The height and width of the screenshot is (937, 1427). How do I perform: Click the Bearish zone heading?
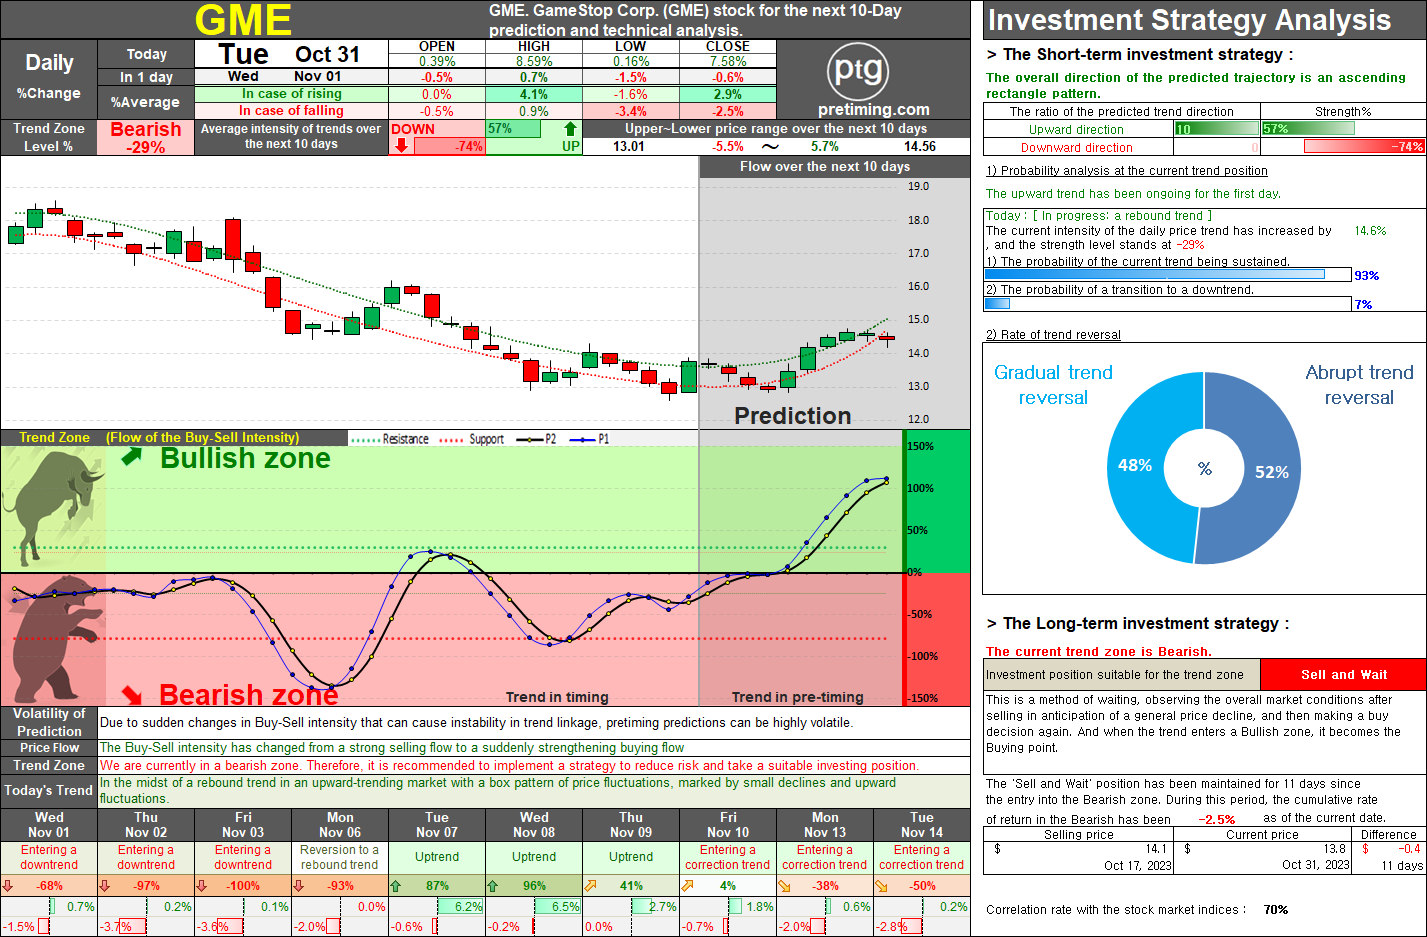click(x=248, y=694)
